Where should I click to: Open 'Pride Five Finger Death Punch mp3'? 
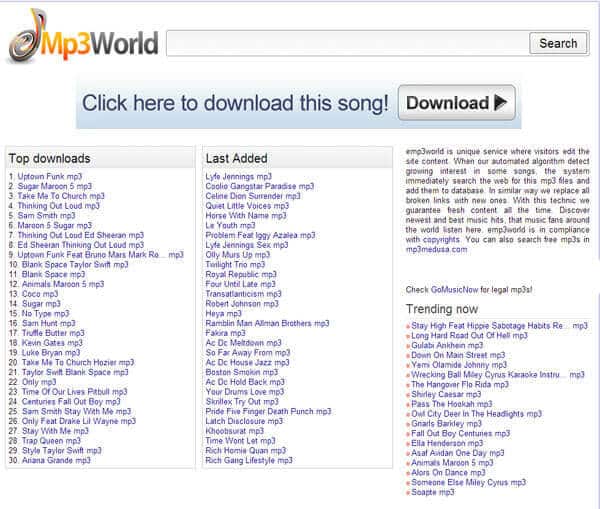tap(269, 411)
